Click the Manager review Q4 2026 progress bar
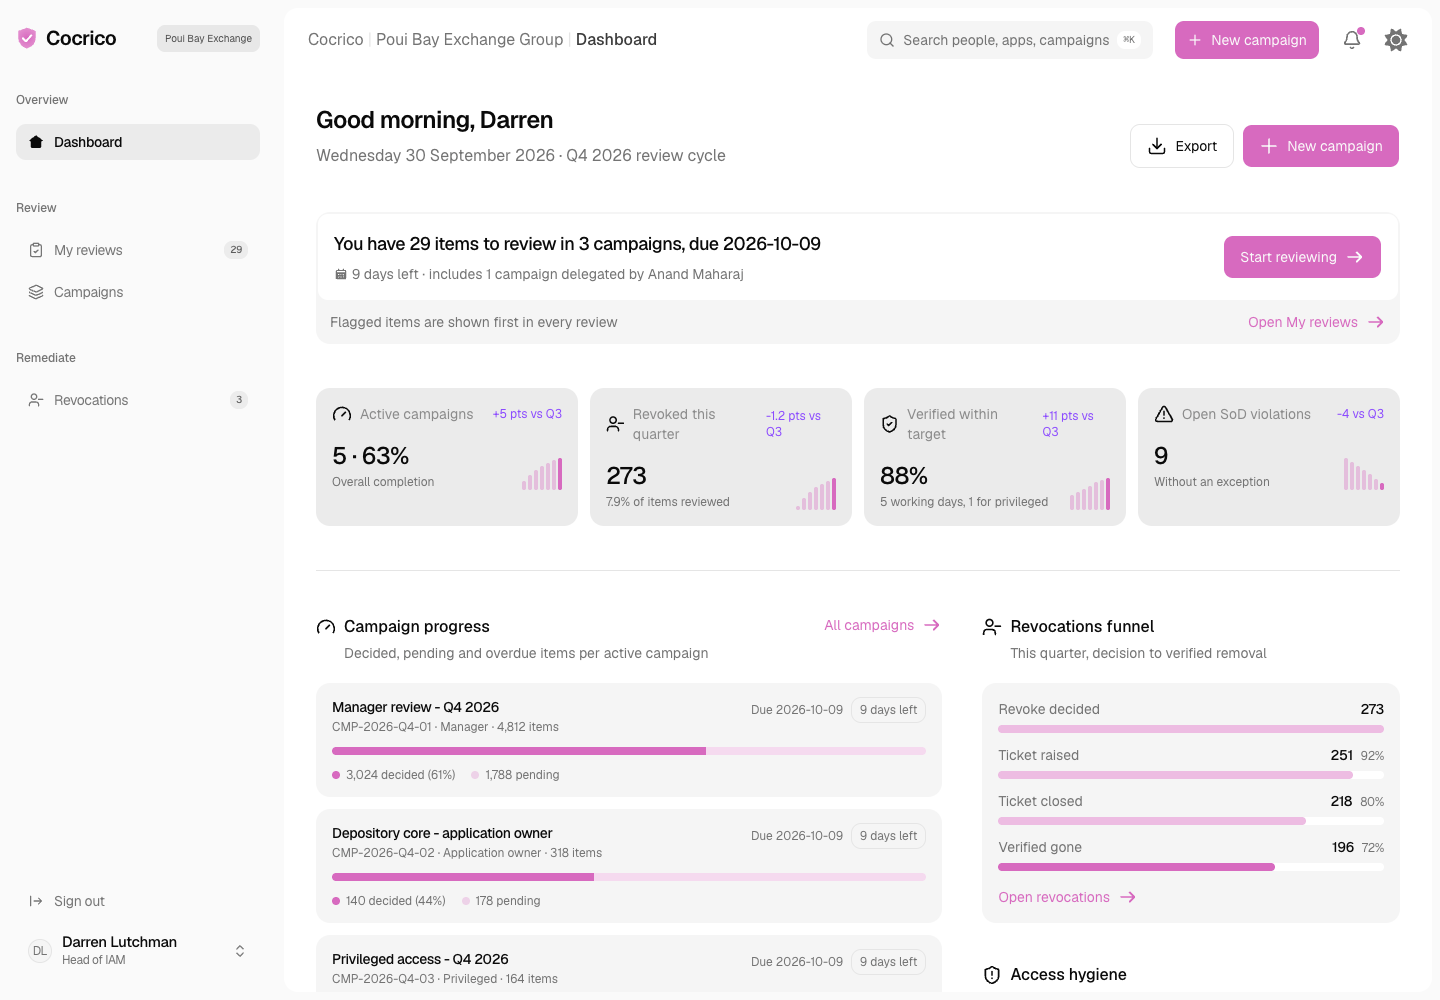 coord(629,751)
